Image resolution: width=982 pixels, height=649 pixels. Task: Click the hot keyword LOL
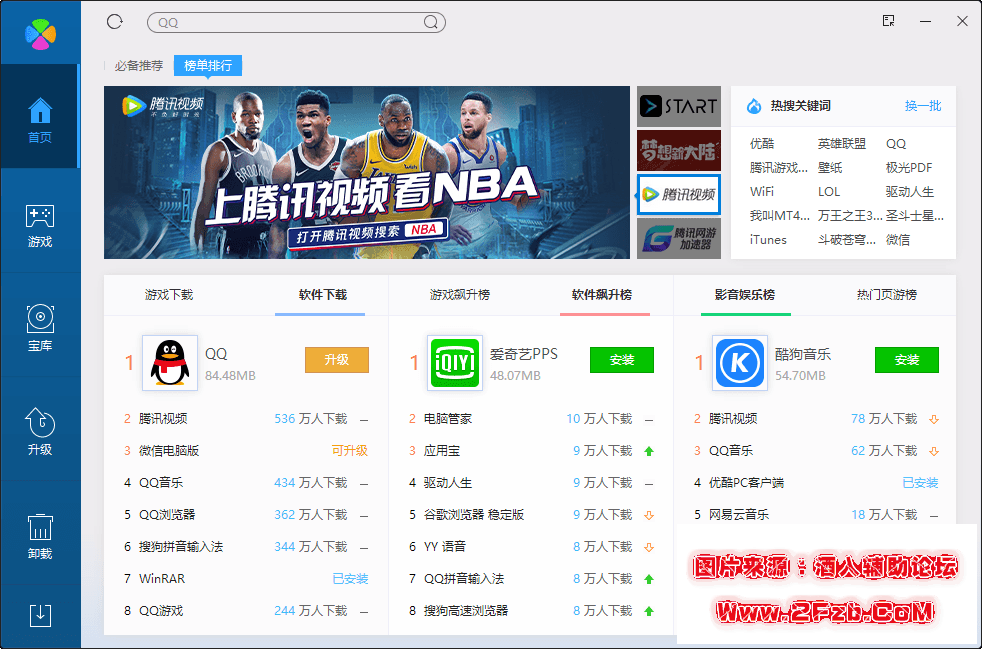pyautogui.click(x=829, y=191)
